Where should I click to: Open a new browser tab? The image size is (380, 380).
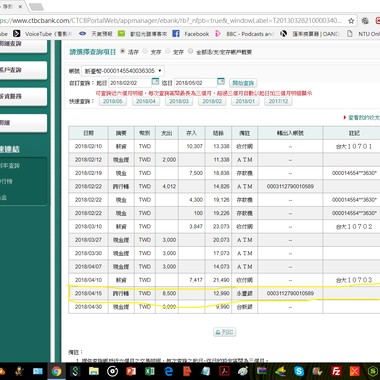pyautogui.click(x=36, y=6)
